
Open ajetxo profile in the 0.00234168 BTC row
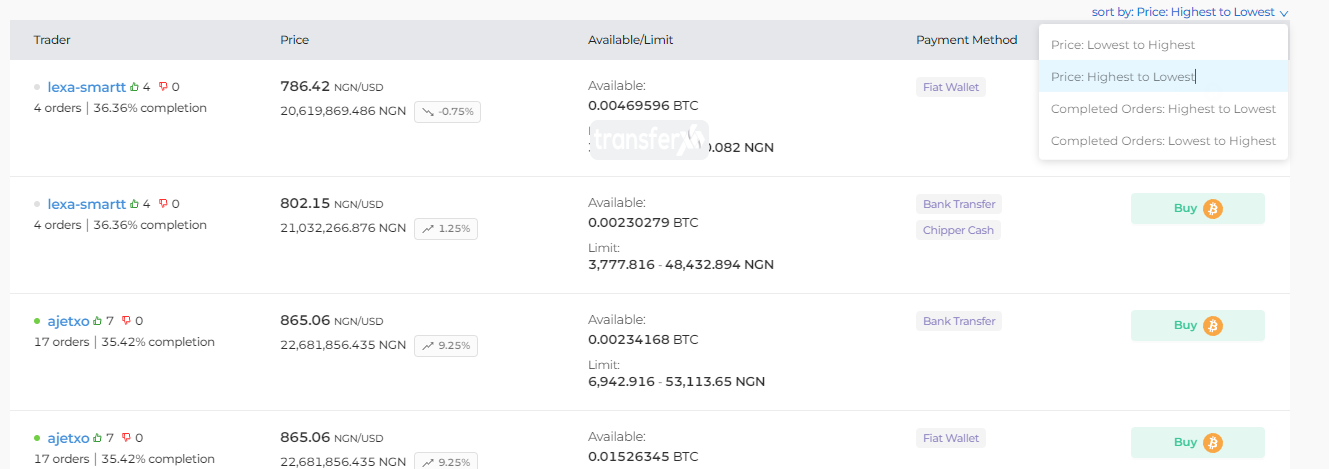coord(69,321)
